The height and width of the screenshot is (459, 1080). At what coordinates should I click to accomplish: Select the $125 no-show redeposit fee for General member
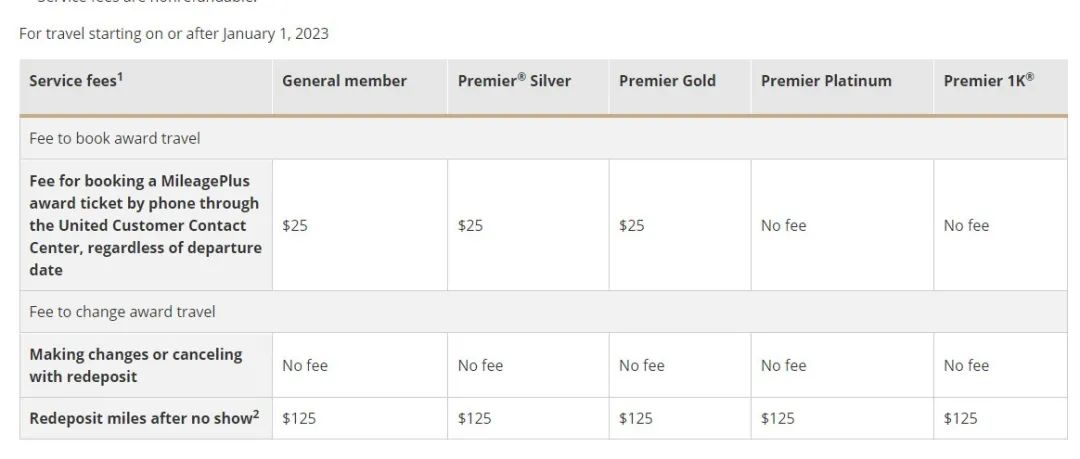point(299,418)
